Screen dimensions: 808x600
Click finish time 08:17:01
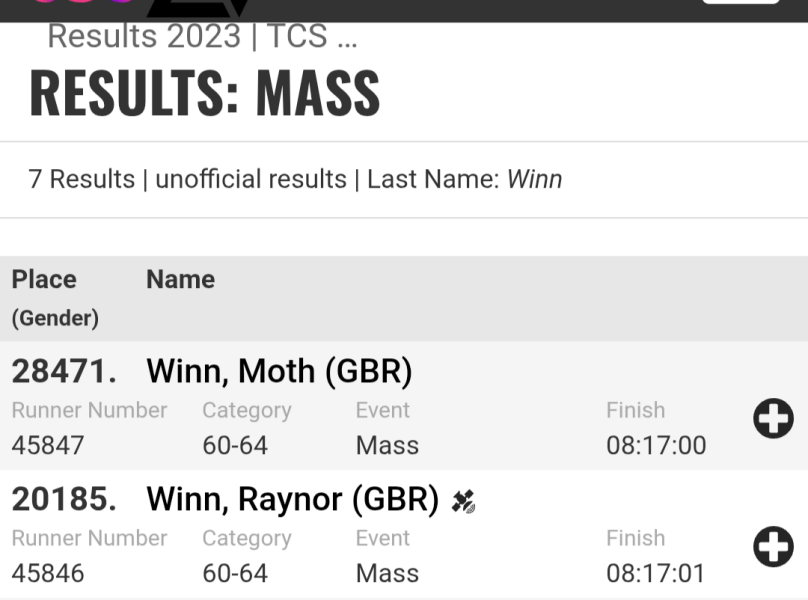[656, 573]
